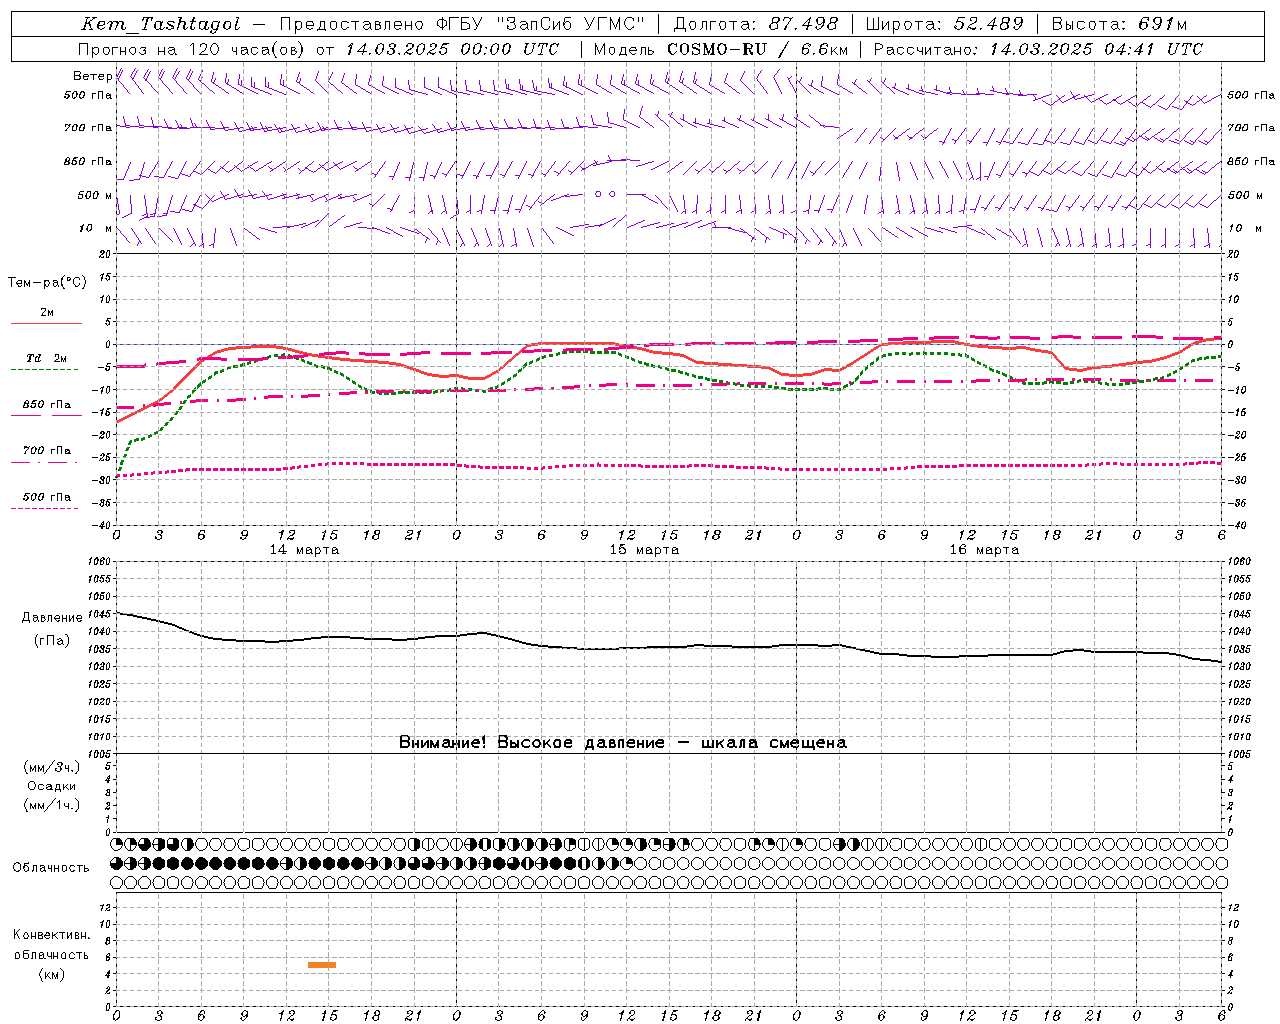Click the Ветер panel label
The width and height of the screenshot is (1280, 1024).
(92, 76)
